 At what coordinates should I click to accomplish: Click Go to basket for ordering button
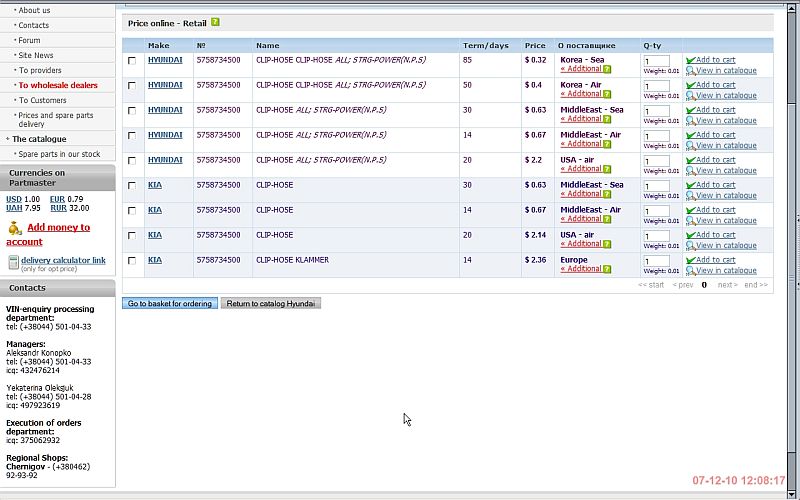tap(170, 304)
